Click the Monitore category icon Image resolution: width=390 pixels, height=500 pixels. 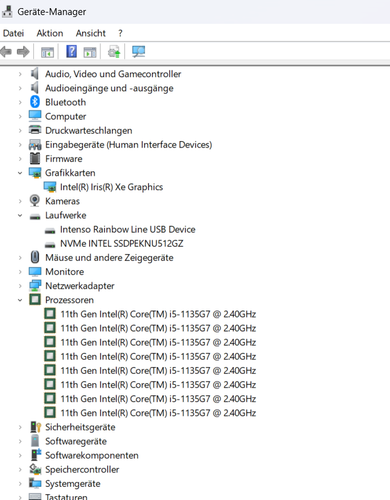coord(35,271)
